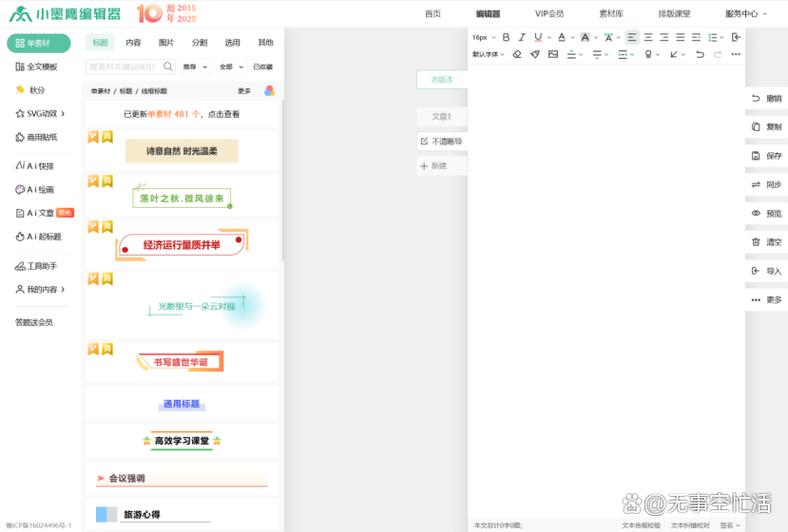
Task: Toggle bold formatting in editor toolbar
Action: (506, 37)
